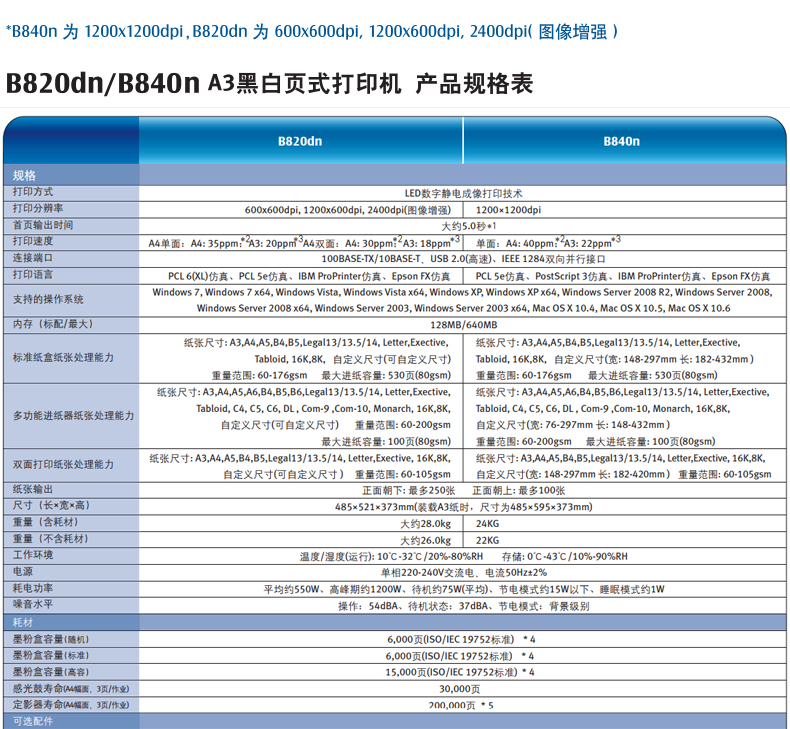Select the '200,000页 * 5' fuser life value

(x=460, y=706)
